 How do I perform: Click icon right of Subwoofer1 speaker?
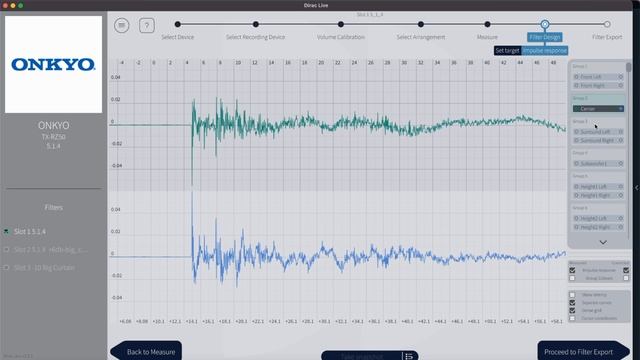[620, 163]
